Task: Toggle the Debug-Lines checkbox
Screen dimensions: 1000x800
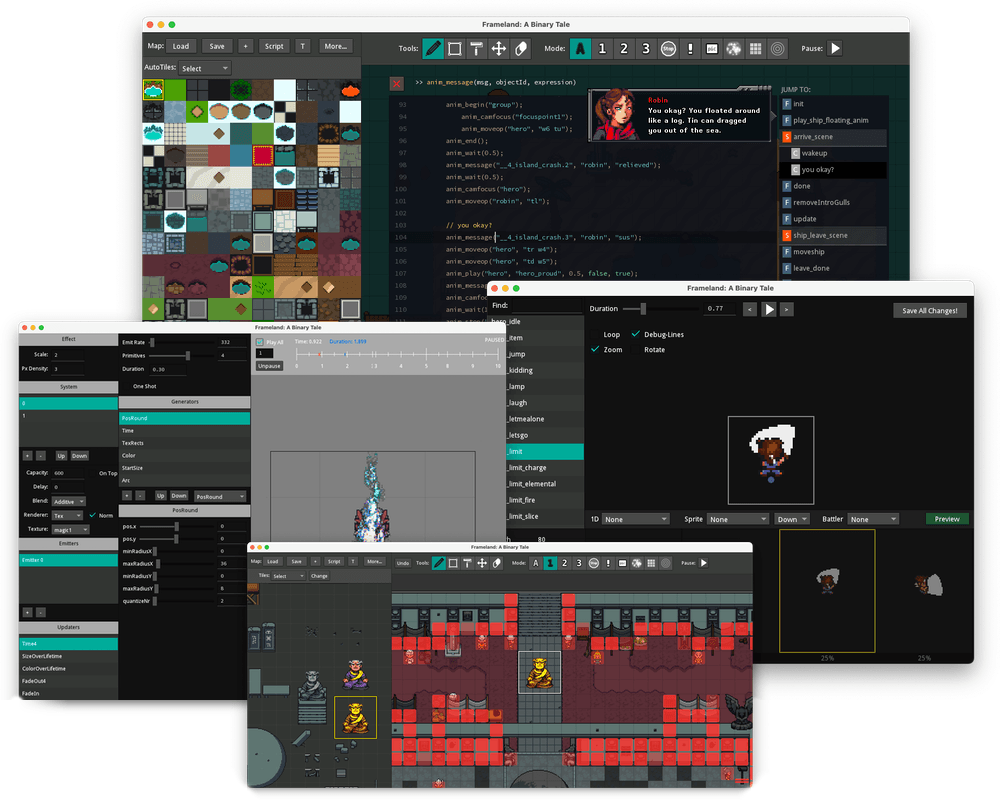Action: click(636, 335)
